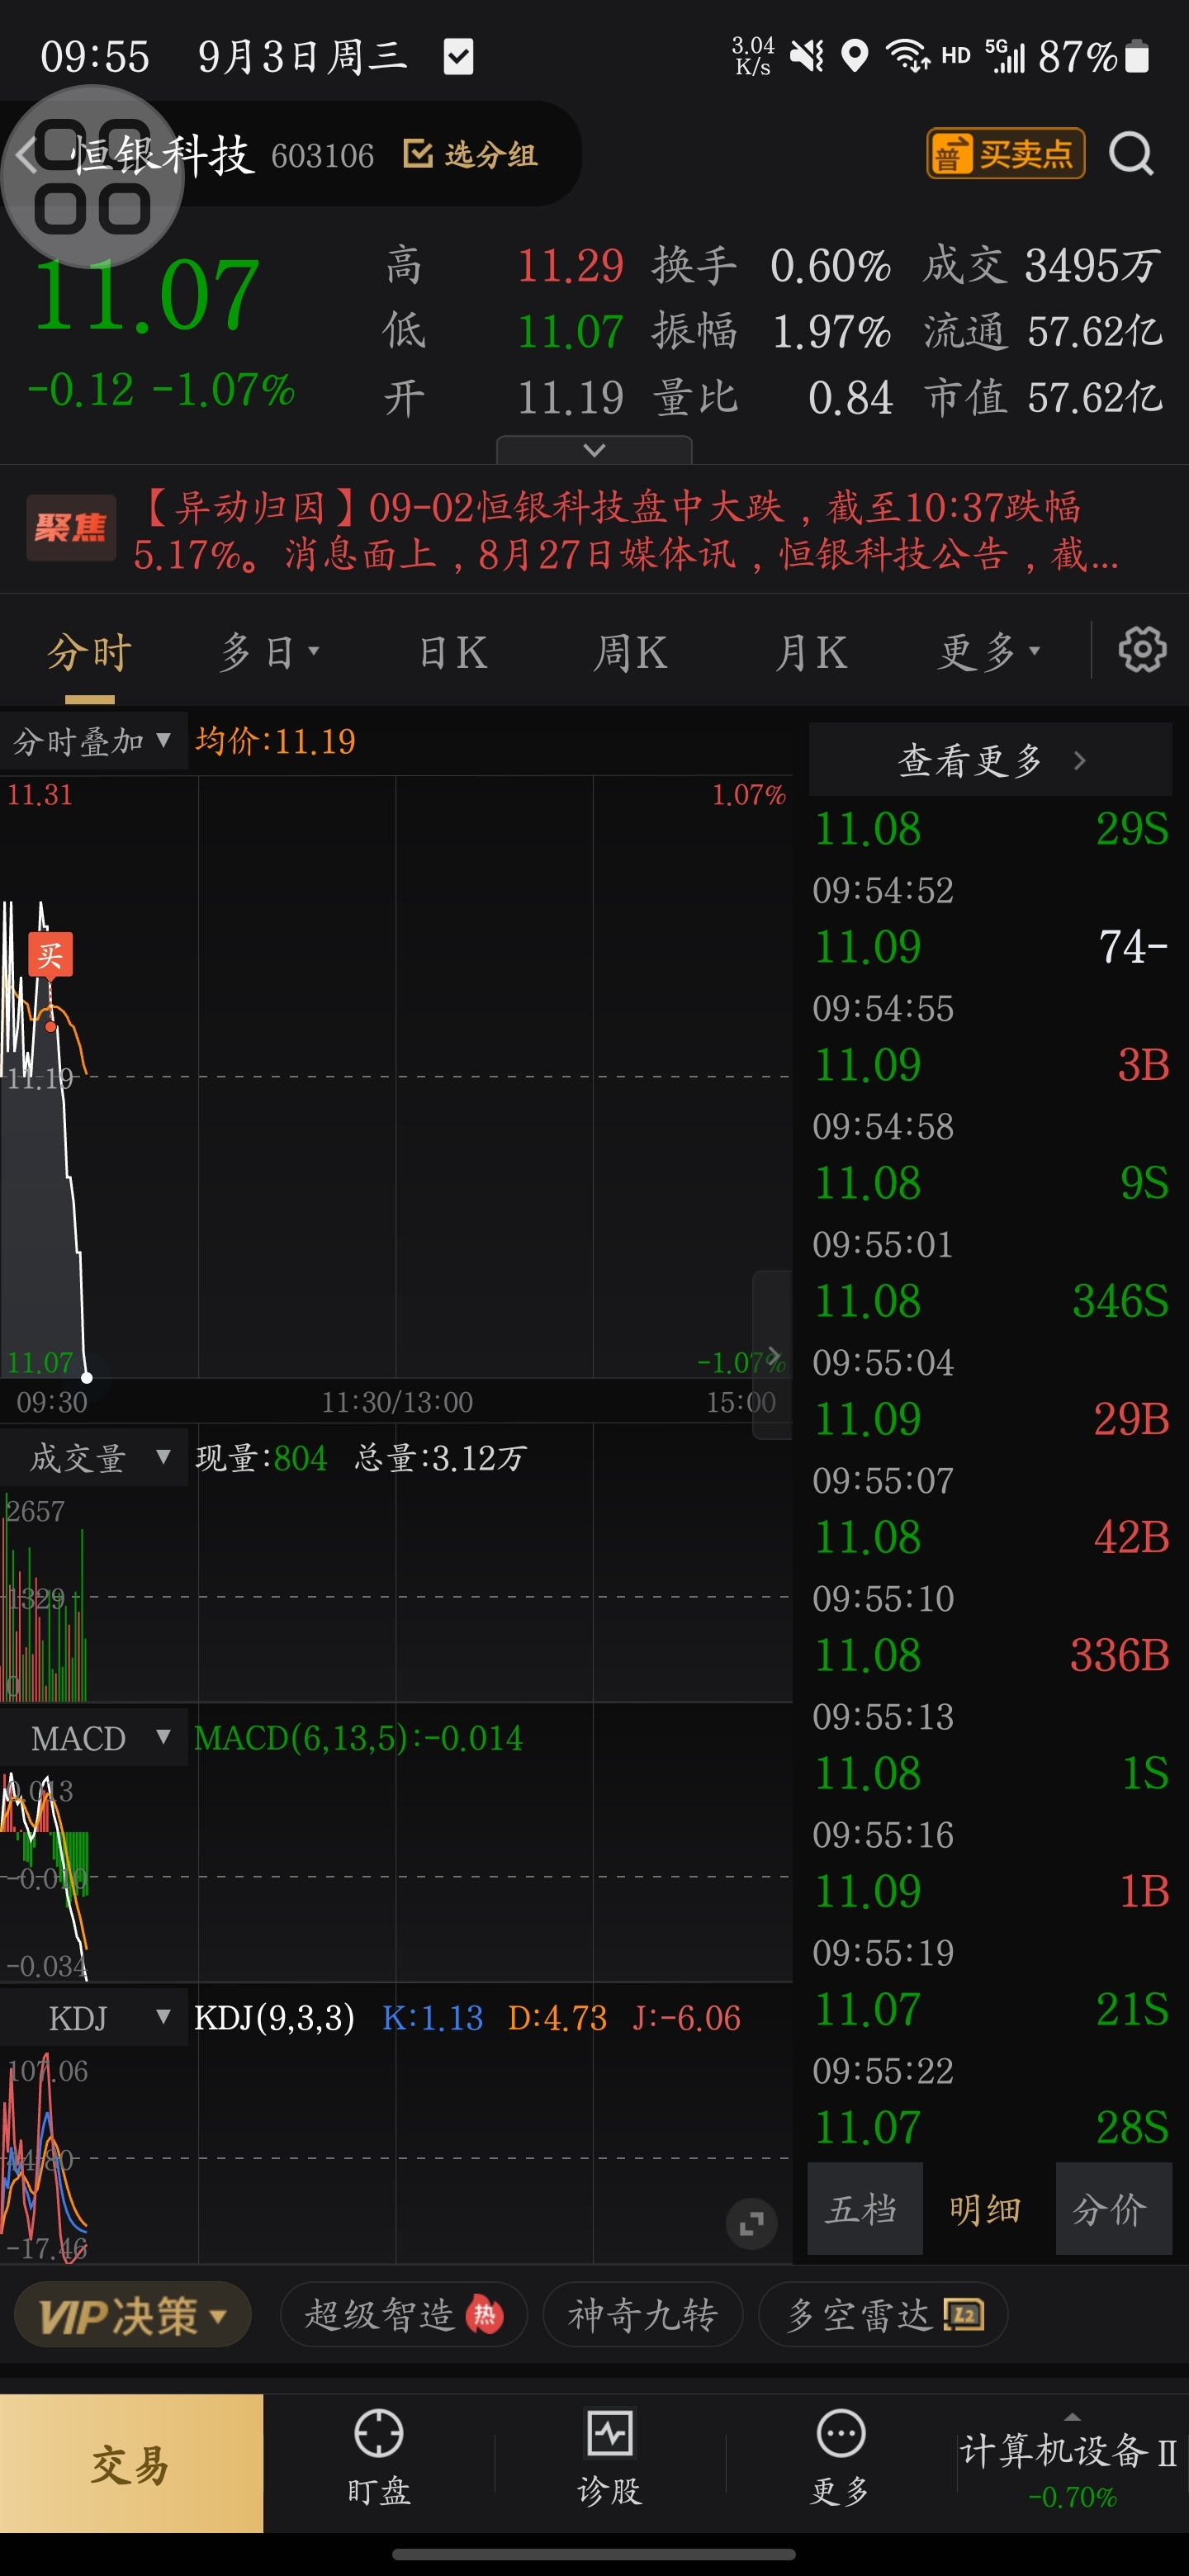
Task: Select 神奇九转 indicator chip
Action: 643,2315
